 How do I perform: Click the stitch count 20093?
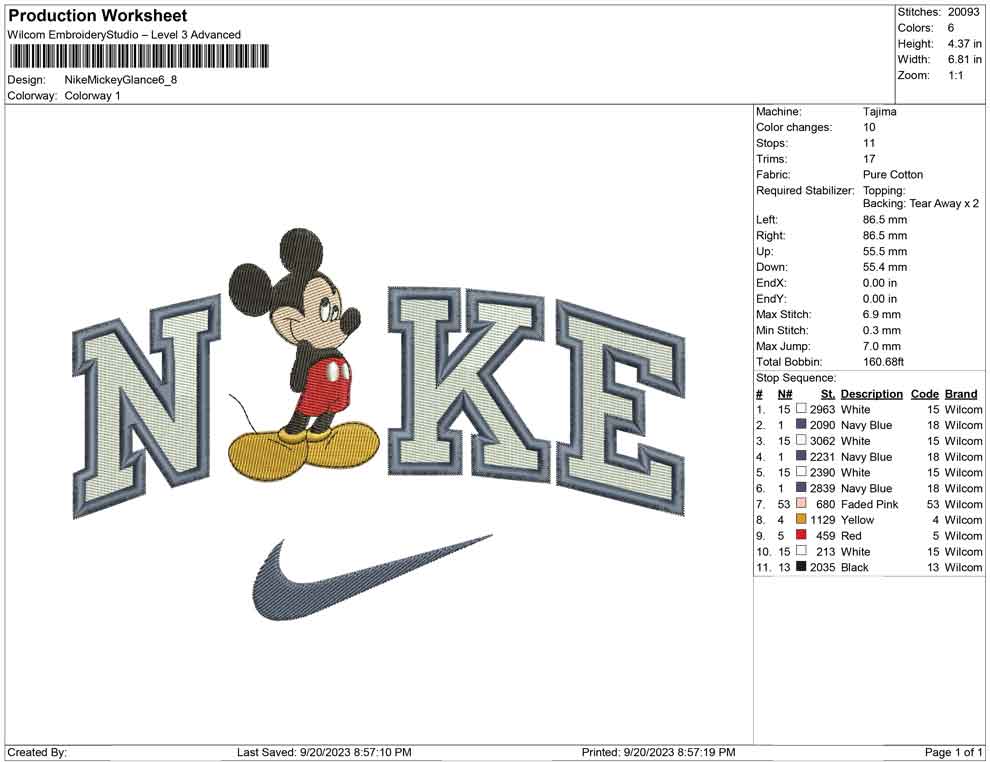[x=963, y=12]
